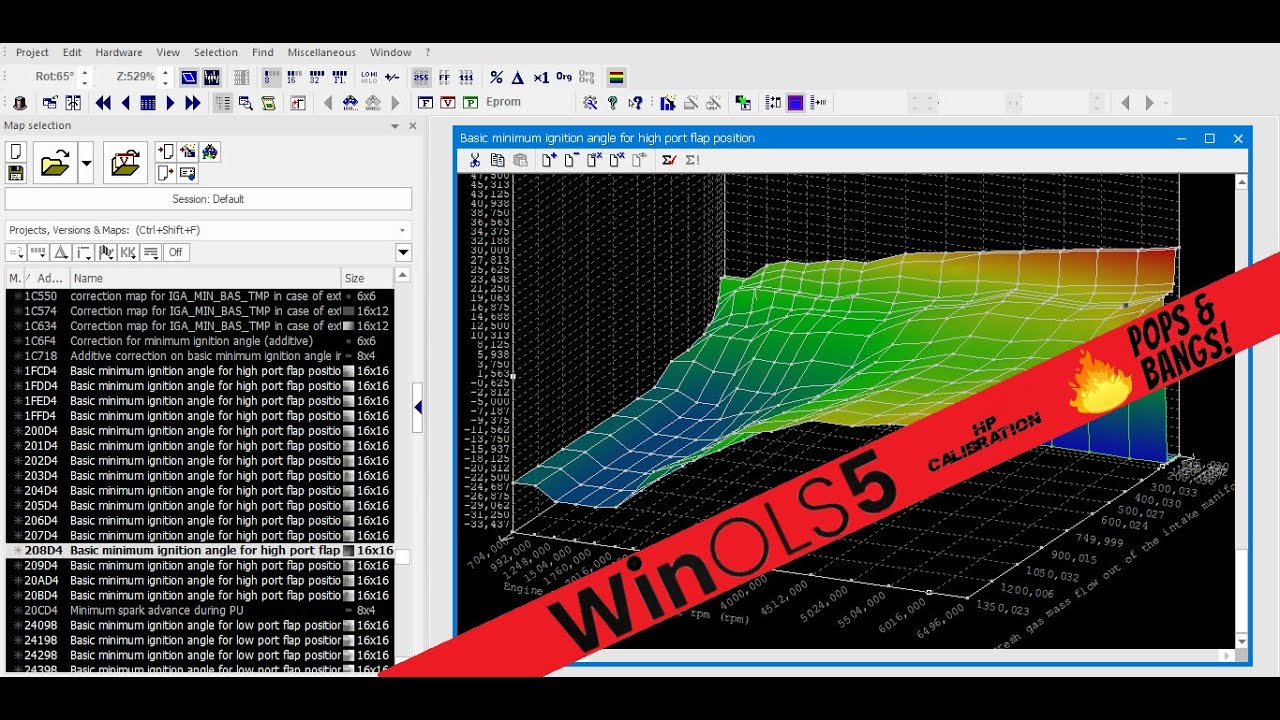
Task: Increase the zoom percentage stepper
Action: point(165,72)
